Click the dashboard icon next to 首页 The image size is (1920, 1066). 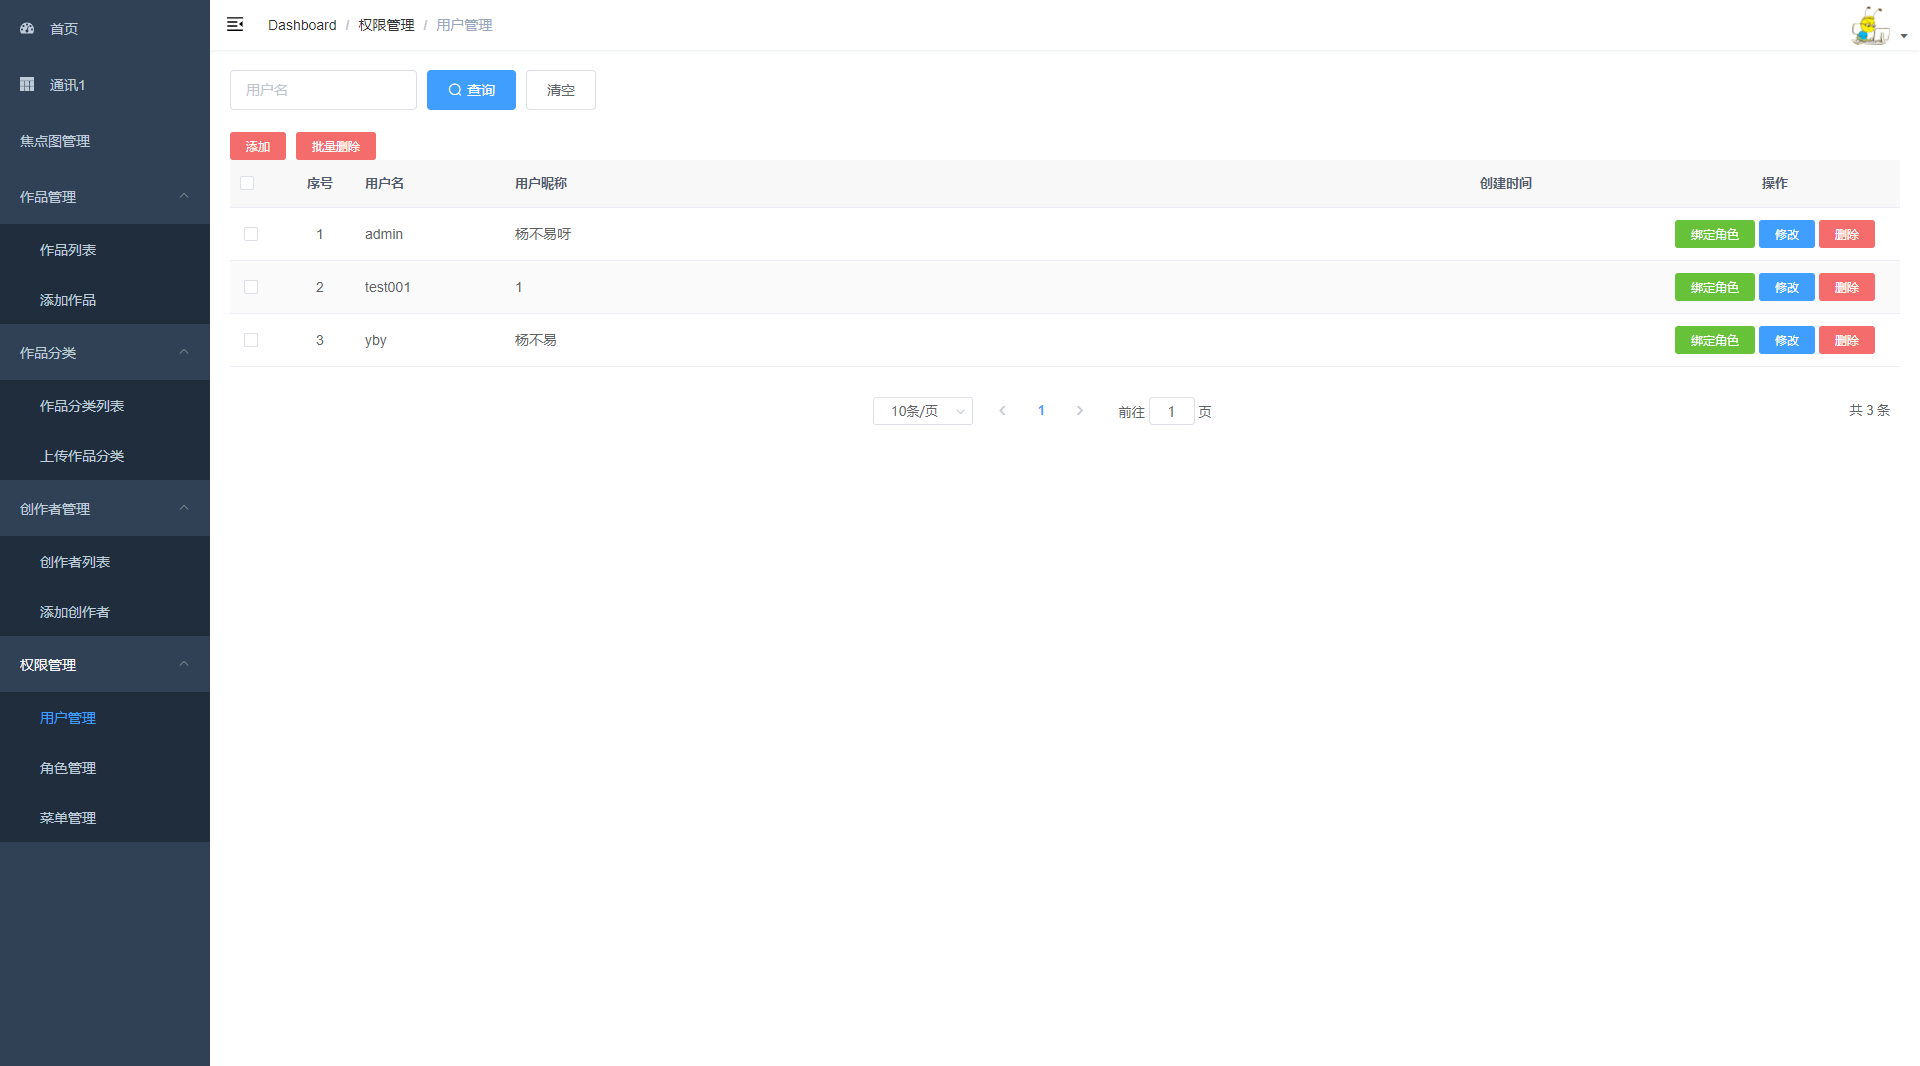click(x=27, y=28)
